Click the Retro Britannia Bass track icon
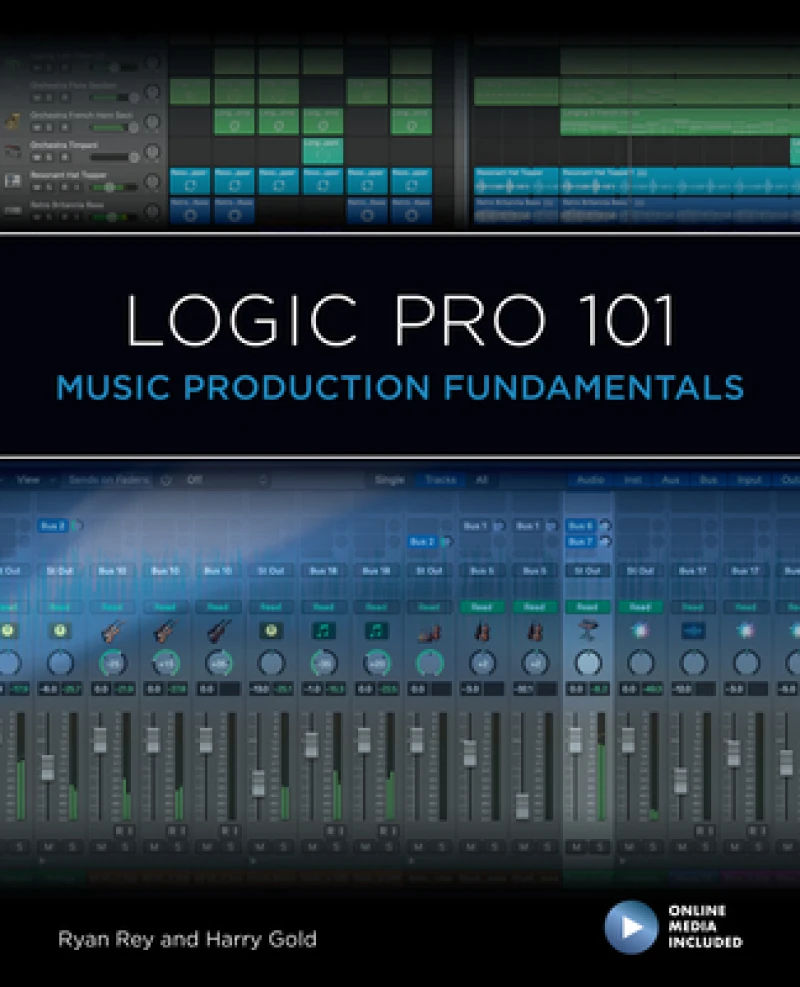Viewport: 800px width, 987px height. click(x=11, y=209)
